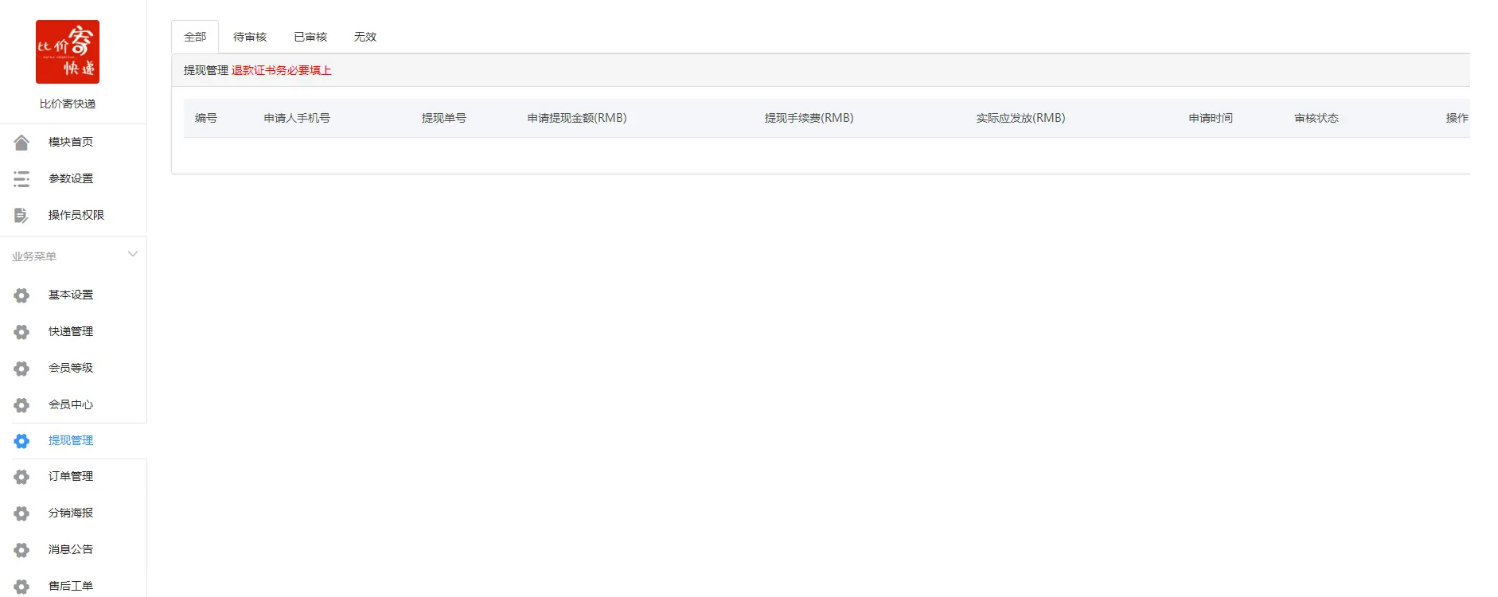Click the 申请时间 column header
The height and width of the screenshot is (597, 1498).
point(1211,118)
